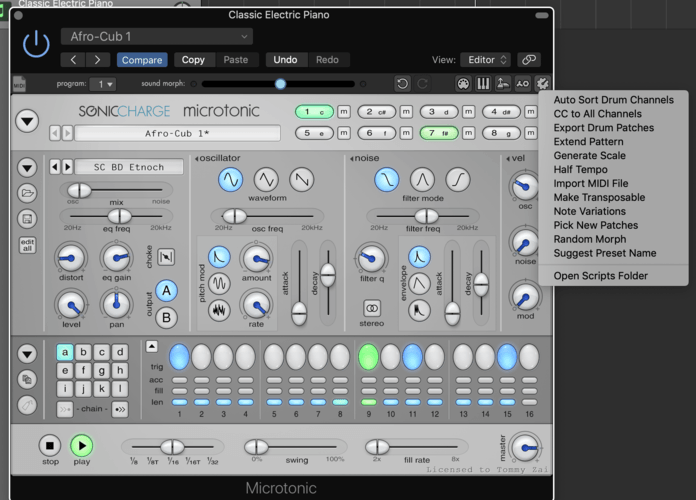The width and height of the screenshot is (696, 500).
Task: Select linear noise envelope icon
Action: (419, 283)
